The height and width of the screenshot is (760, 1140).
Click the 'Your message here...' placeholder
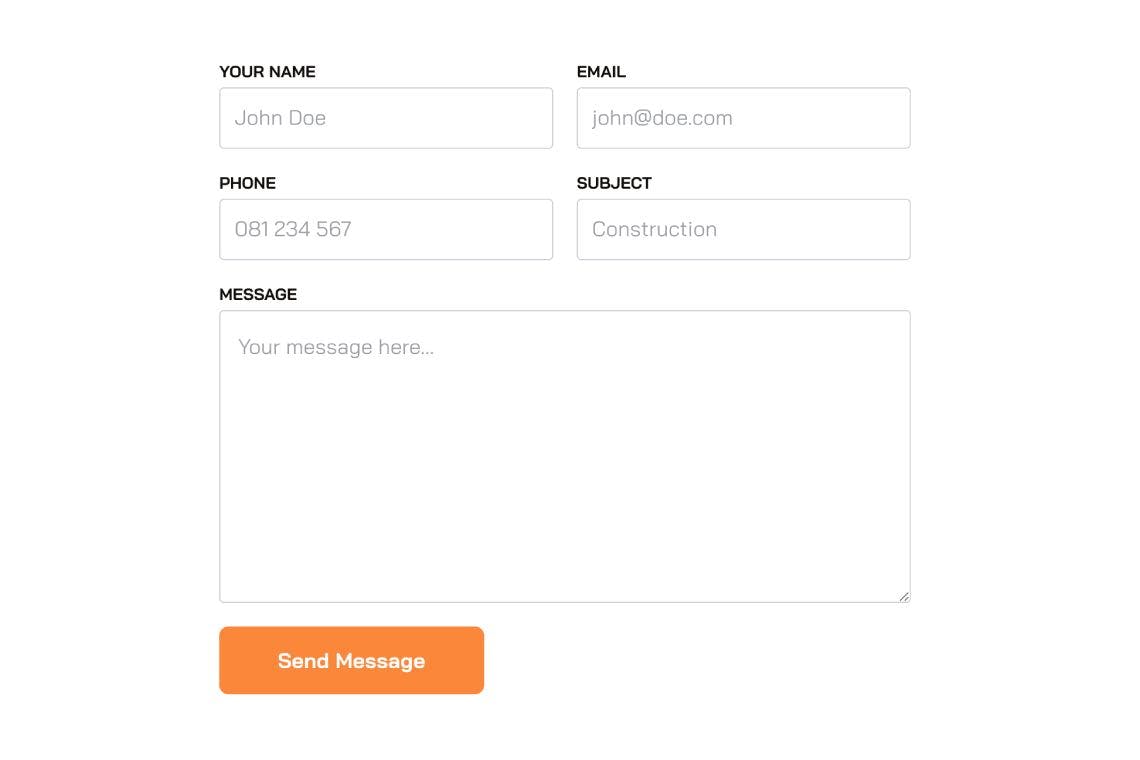point(336,348)
